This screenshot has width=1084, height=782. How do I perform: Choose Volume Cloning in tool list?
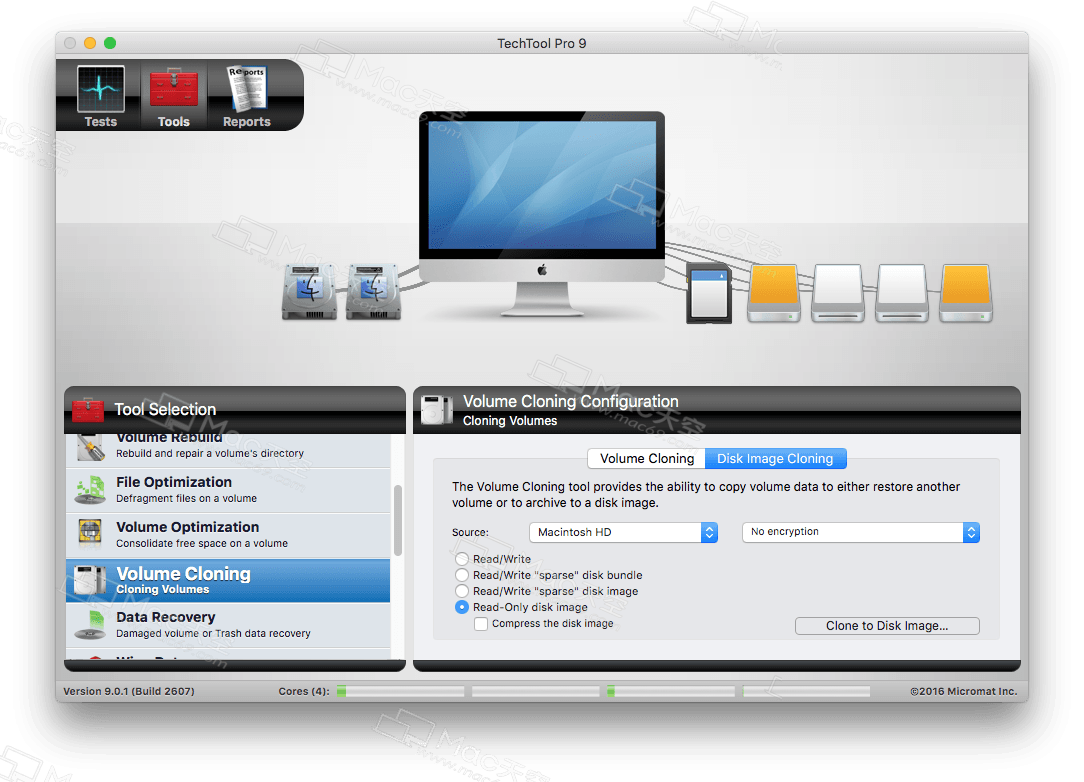click(x=228, y=580)
